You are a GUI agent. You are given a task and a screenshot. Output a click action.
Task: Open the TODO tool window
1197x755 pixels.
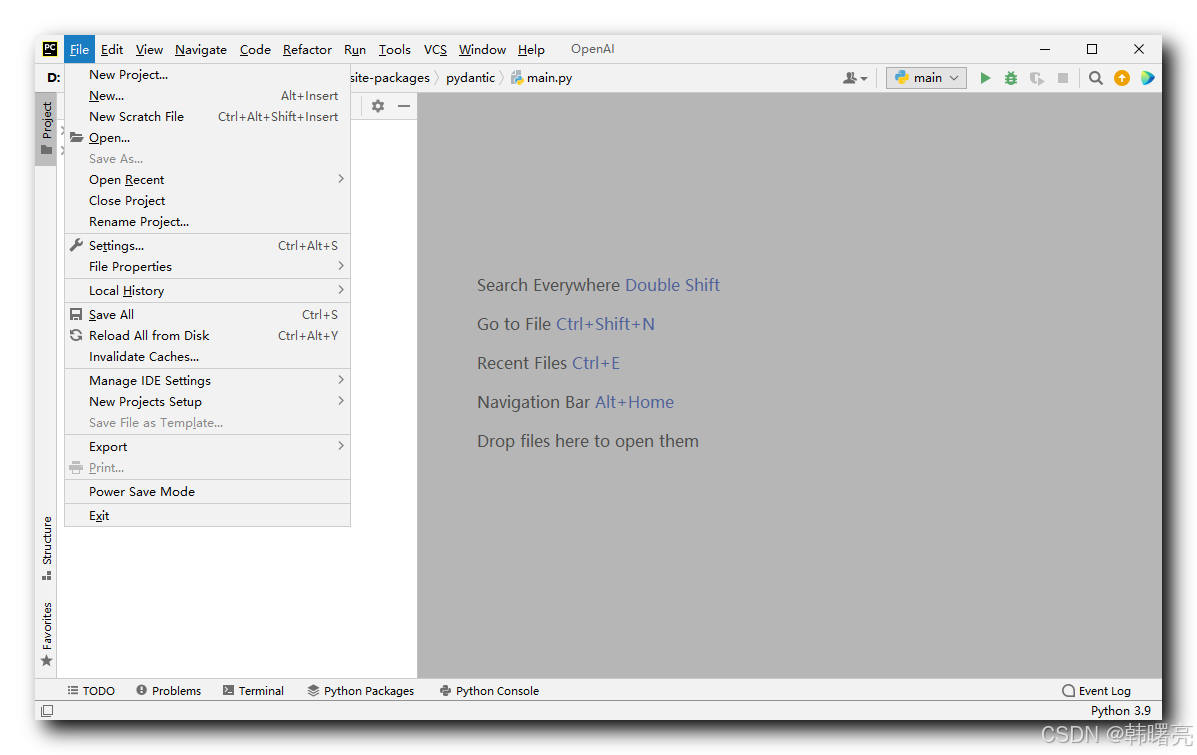(x=91, y=690)
